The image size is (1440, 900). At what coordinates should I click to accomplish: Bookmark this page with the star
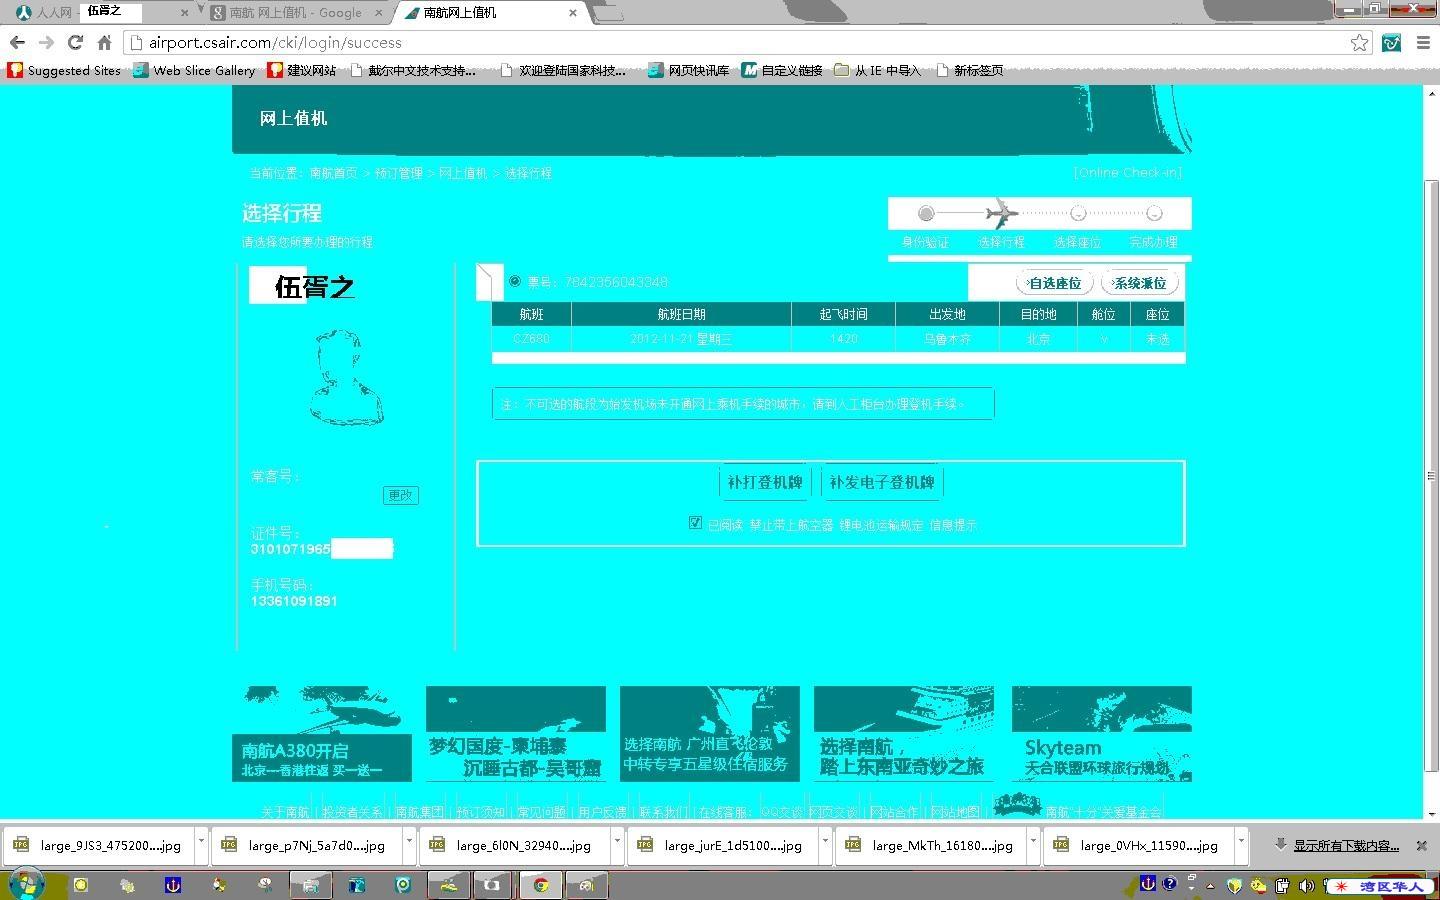[1359, 42]
